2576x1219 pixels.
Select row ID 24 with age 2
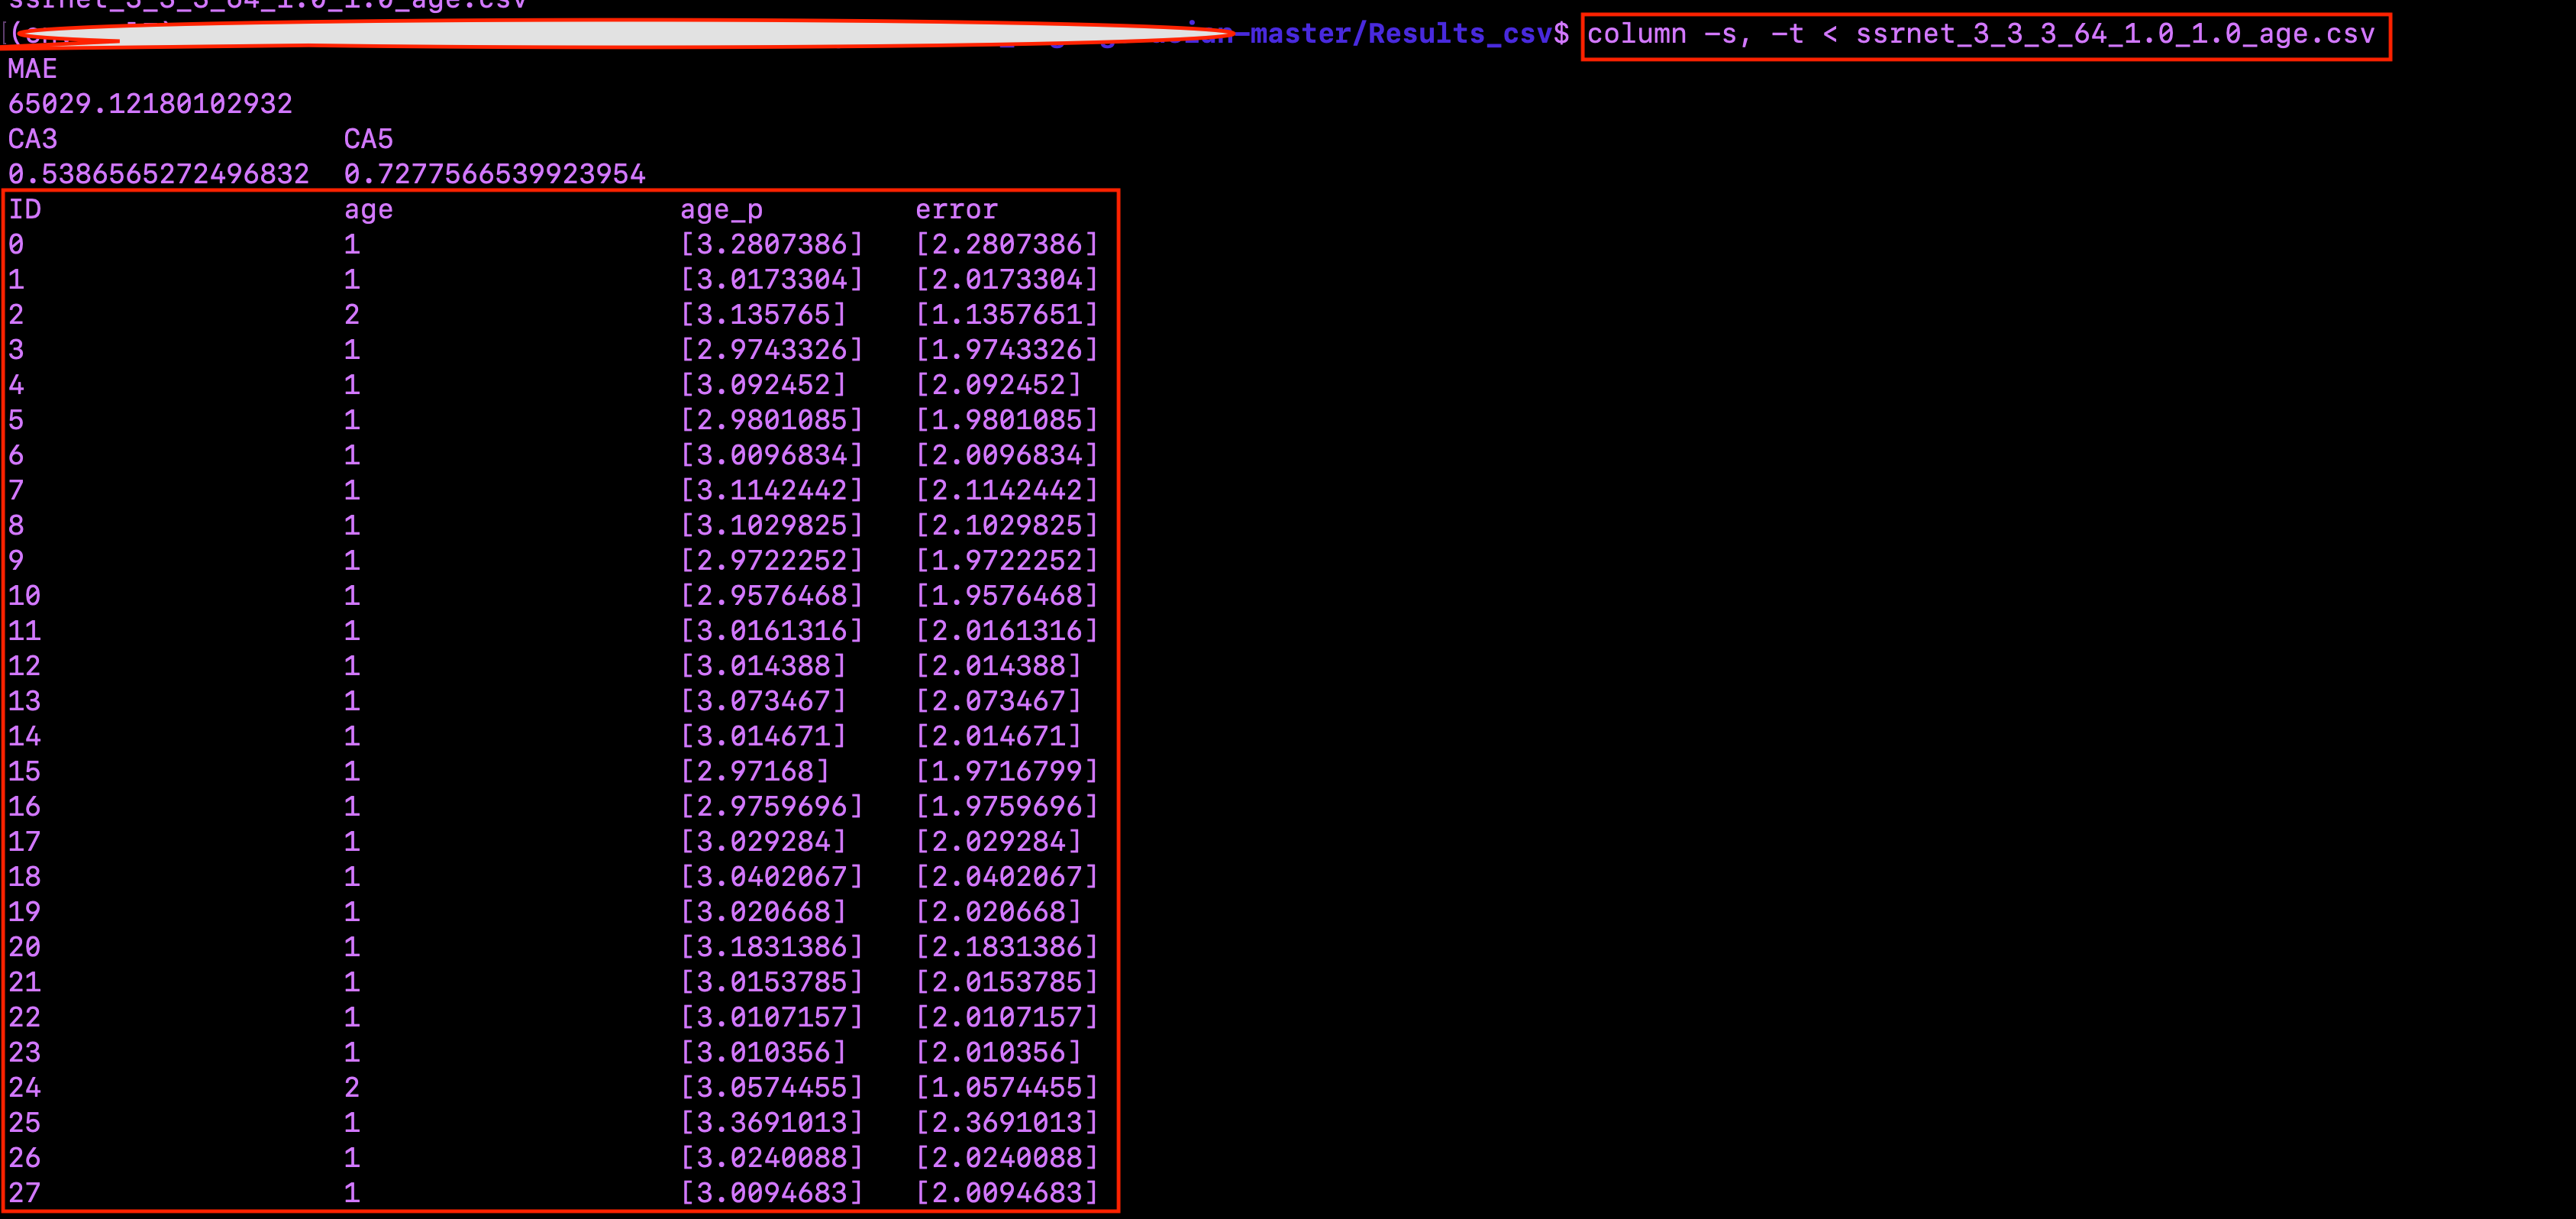pyautogui.click(x=24, y=1087)
